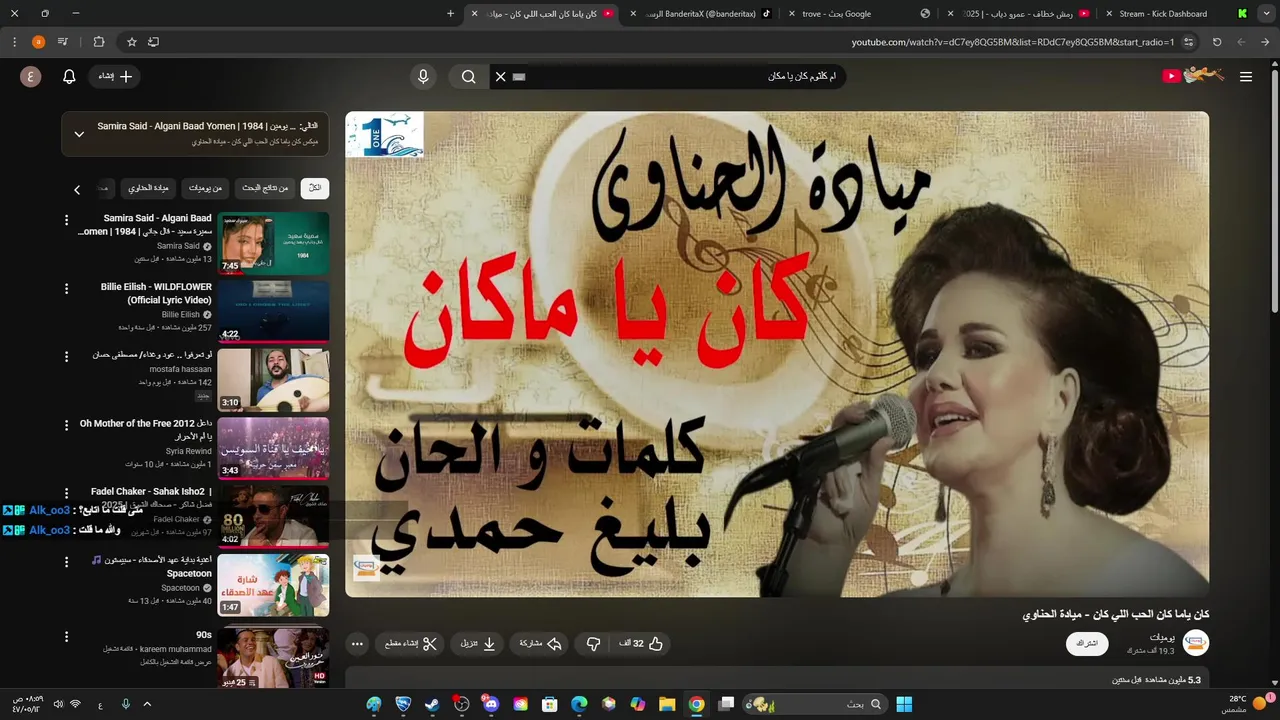This screenshot has width=1280, height=720.
Task: Open mostafa hassaan oud video thumbnail
Action: pyautogui.click(x=273, y=379)
